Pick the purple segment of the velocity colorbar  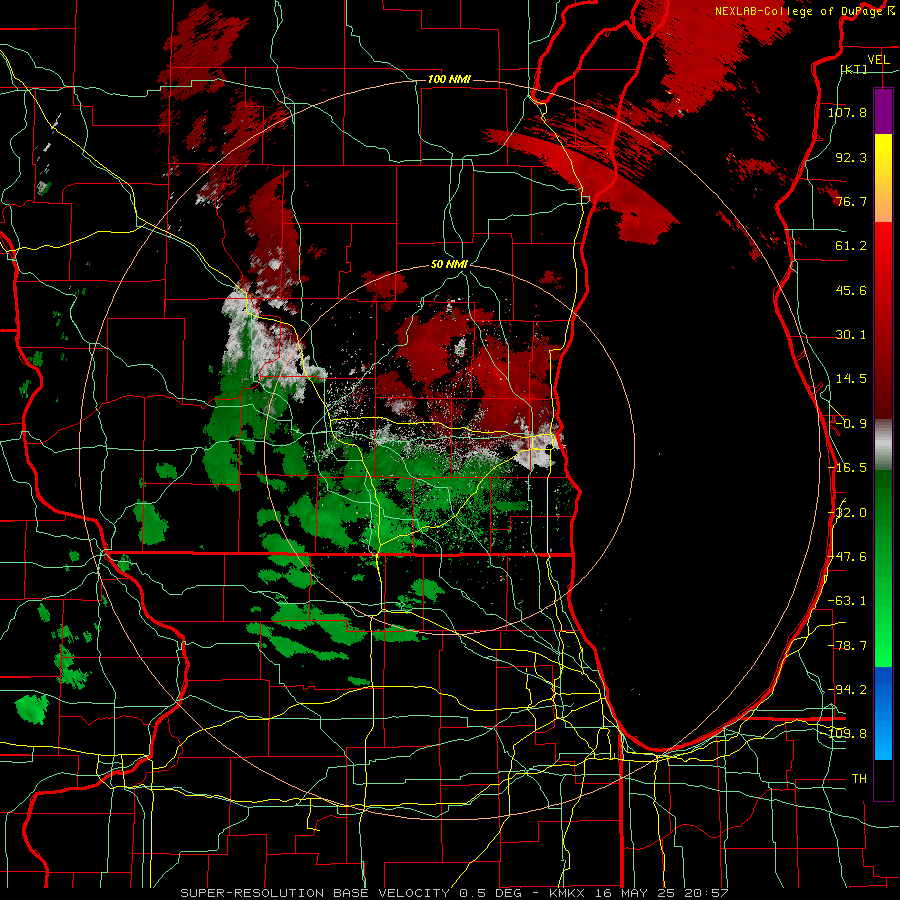(883, 111)
